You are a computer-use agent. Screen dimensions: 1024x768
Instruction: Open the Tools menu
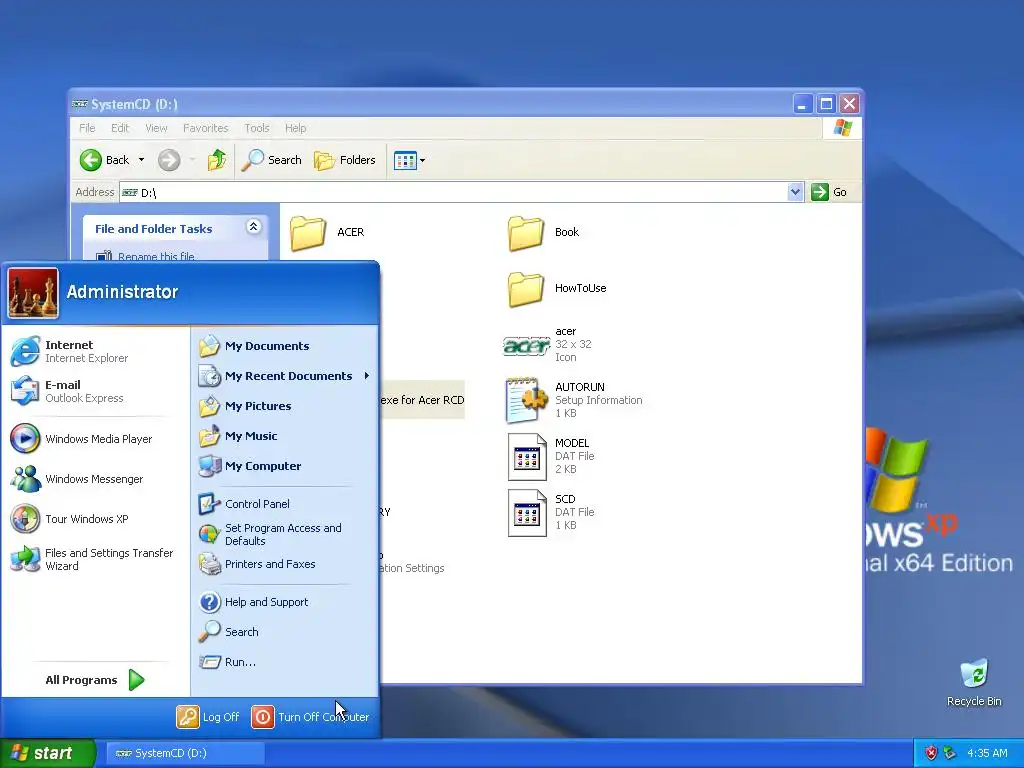[257, 128]
